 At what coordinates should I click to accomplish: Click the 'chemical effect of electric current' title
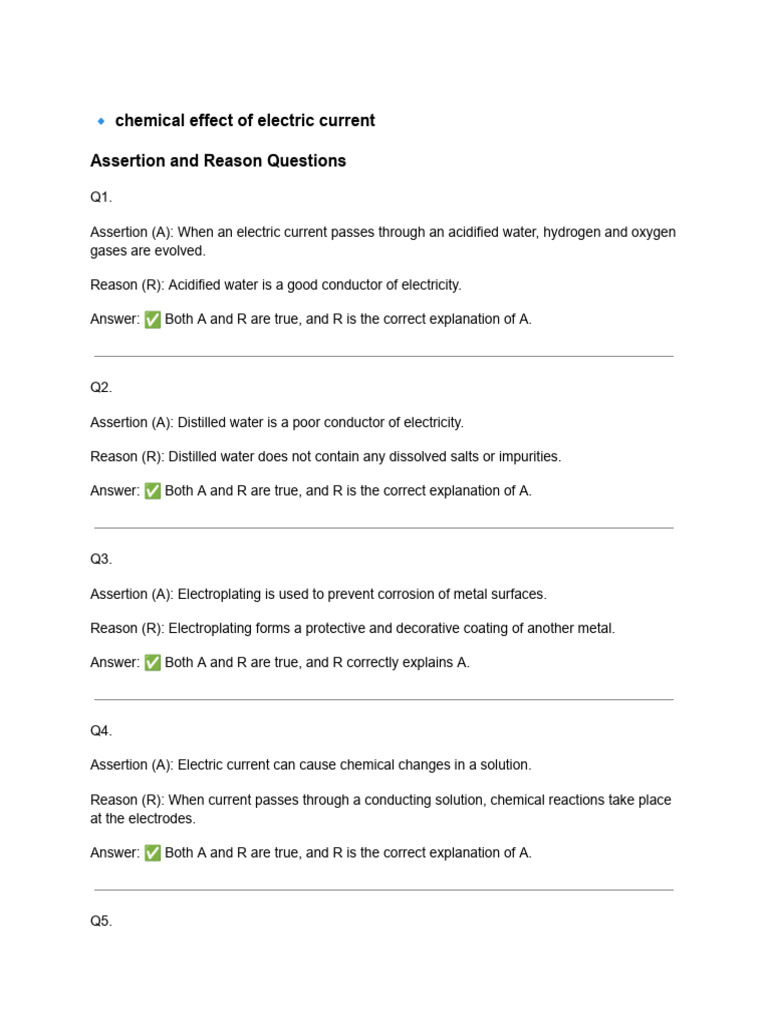pyautogui.click(x=245, y=121)
